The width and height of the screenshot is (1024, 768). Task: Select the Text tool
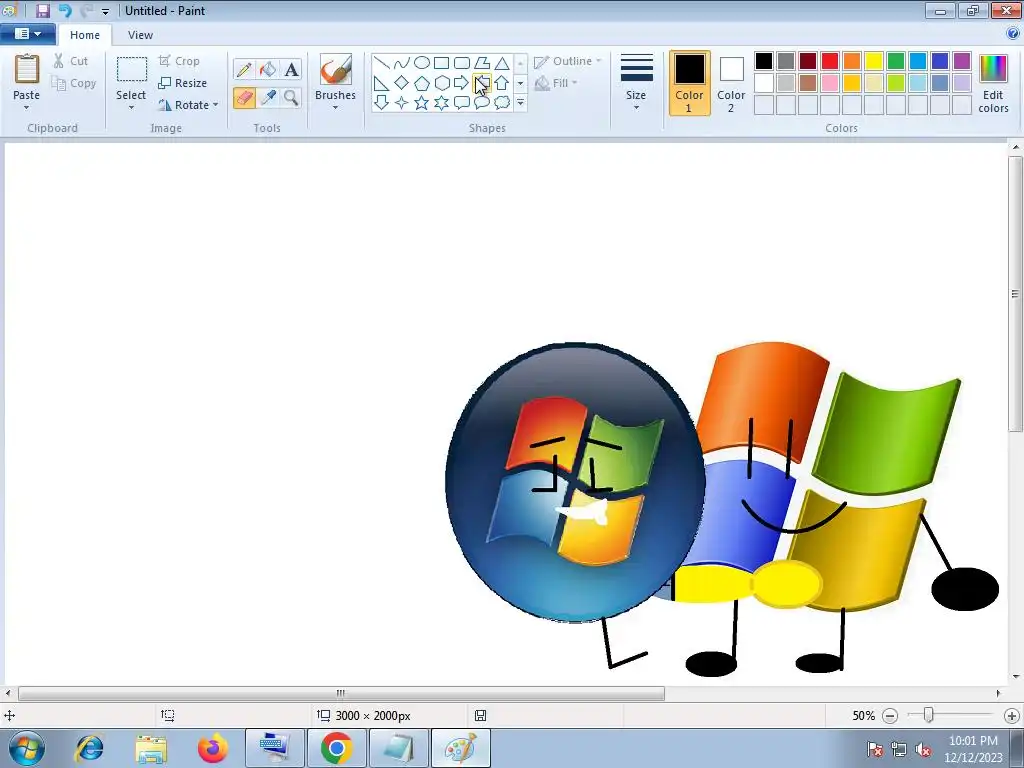tap(291, 69)
